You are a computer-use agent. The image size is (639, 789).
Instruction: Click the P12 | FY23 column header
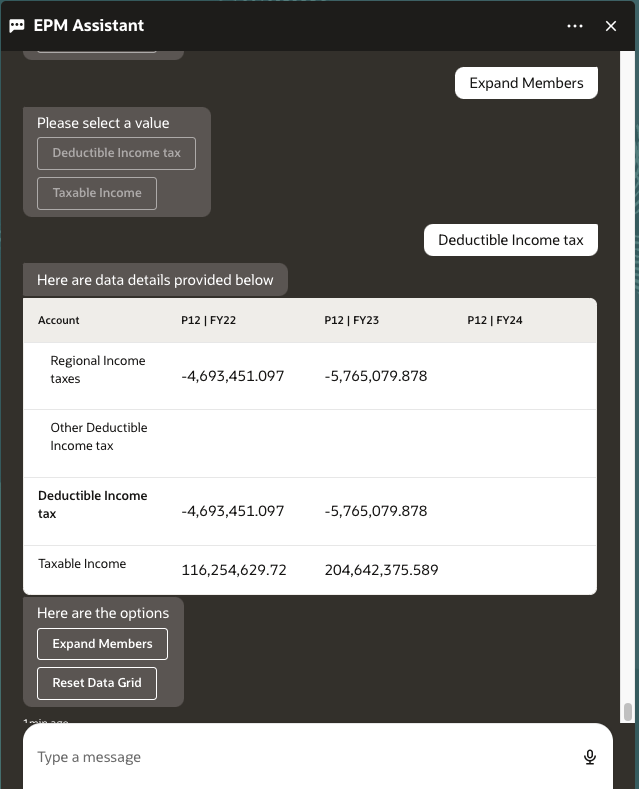pos(351,320)
